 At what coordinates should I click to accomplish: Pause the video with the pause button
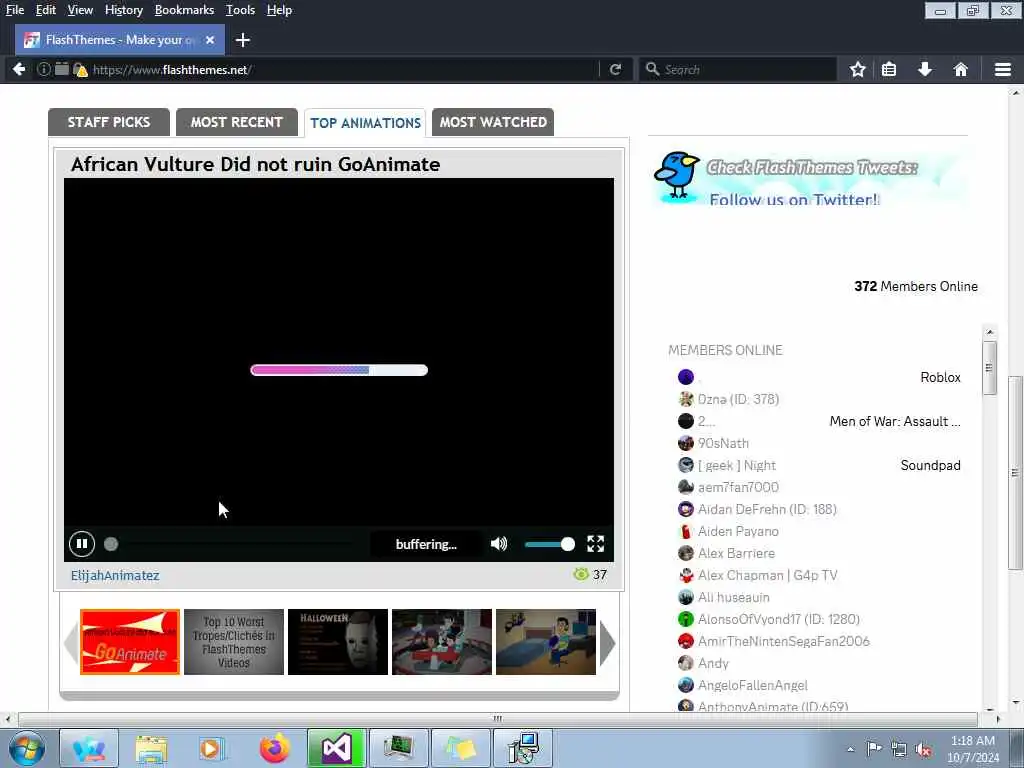click(82, 543)
